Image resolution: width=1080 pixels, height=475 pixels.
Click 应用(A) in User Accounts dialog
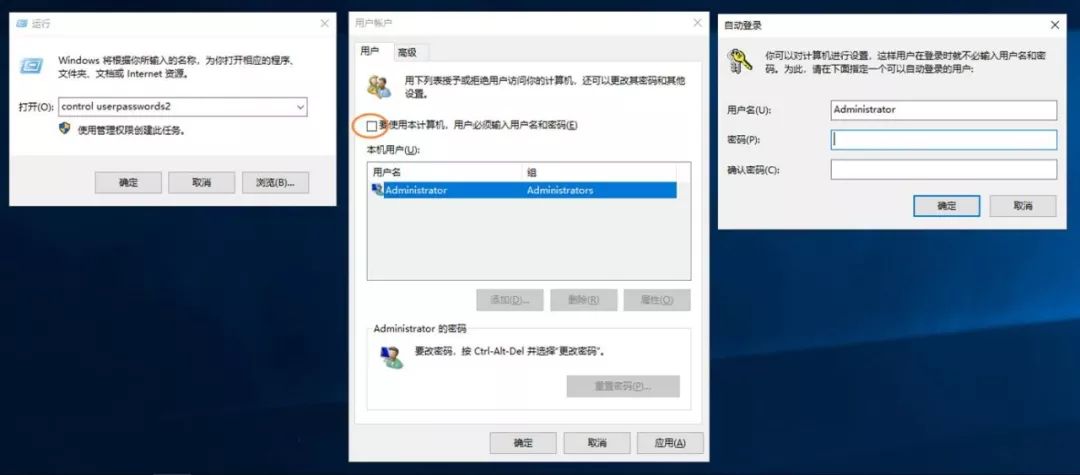click(x=670, y=443)
